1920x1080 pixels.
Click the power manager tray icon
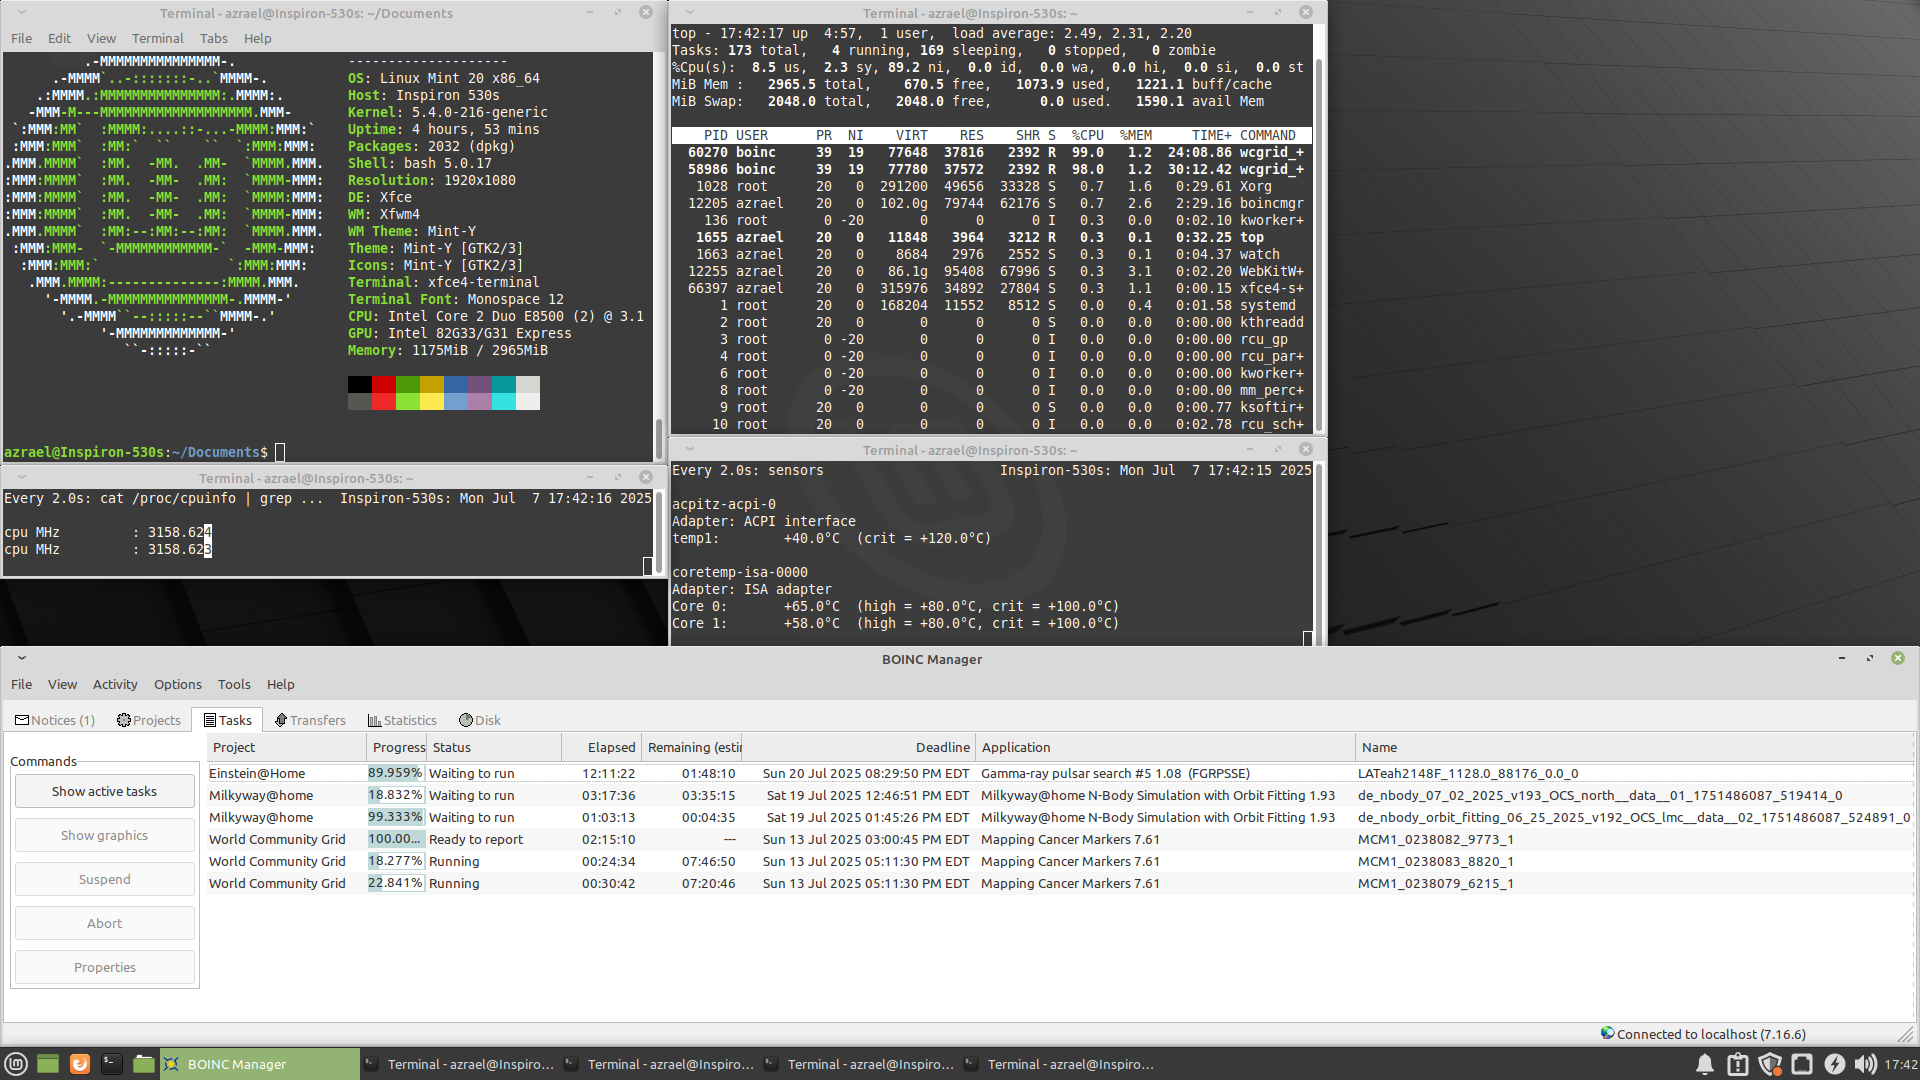[x=1834, y=1064]
